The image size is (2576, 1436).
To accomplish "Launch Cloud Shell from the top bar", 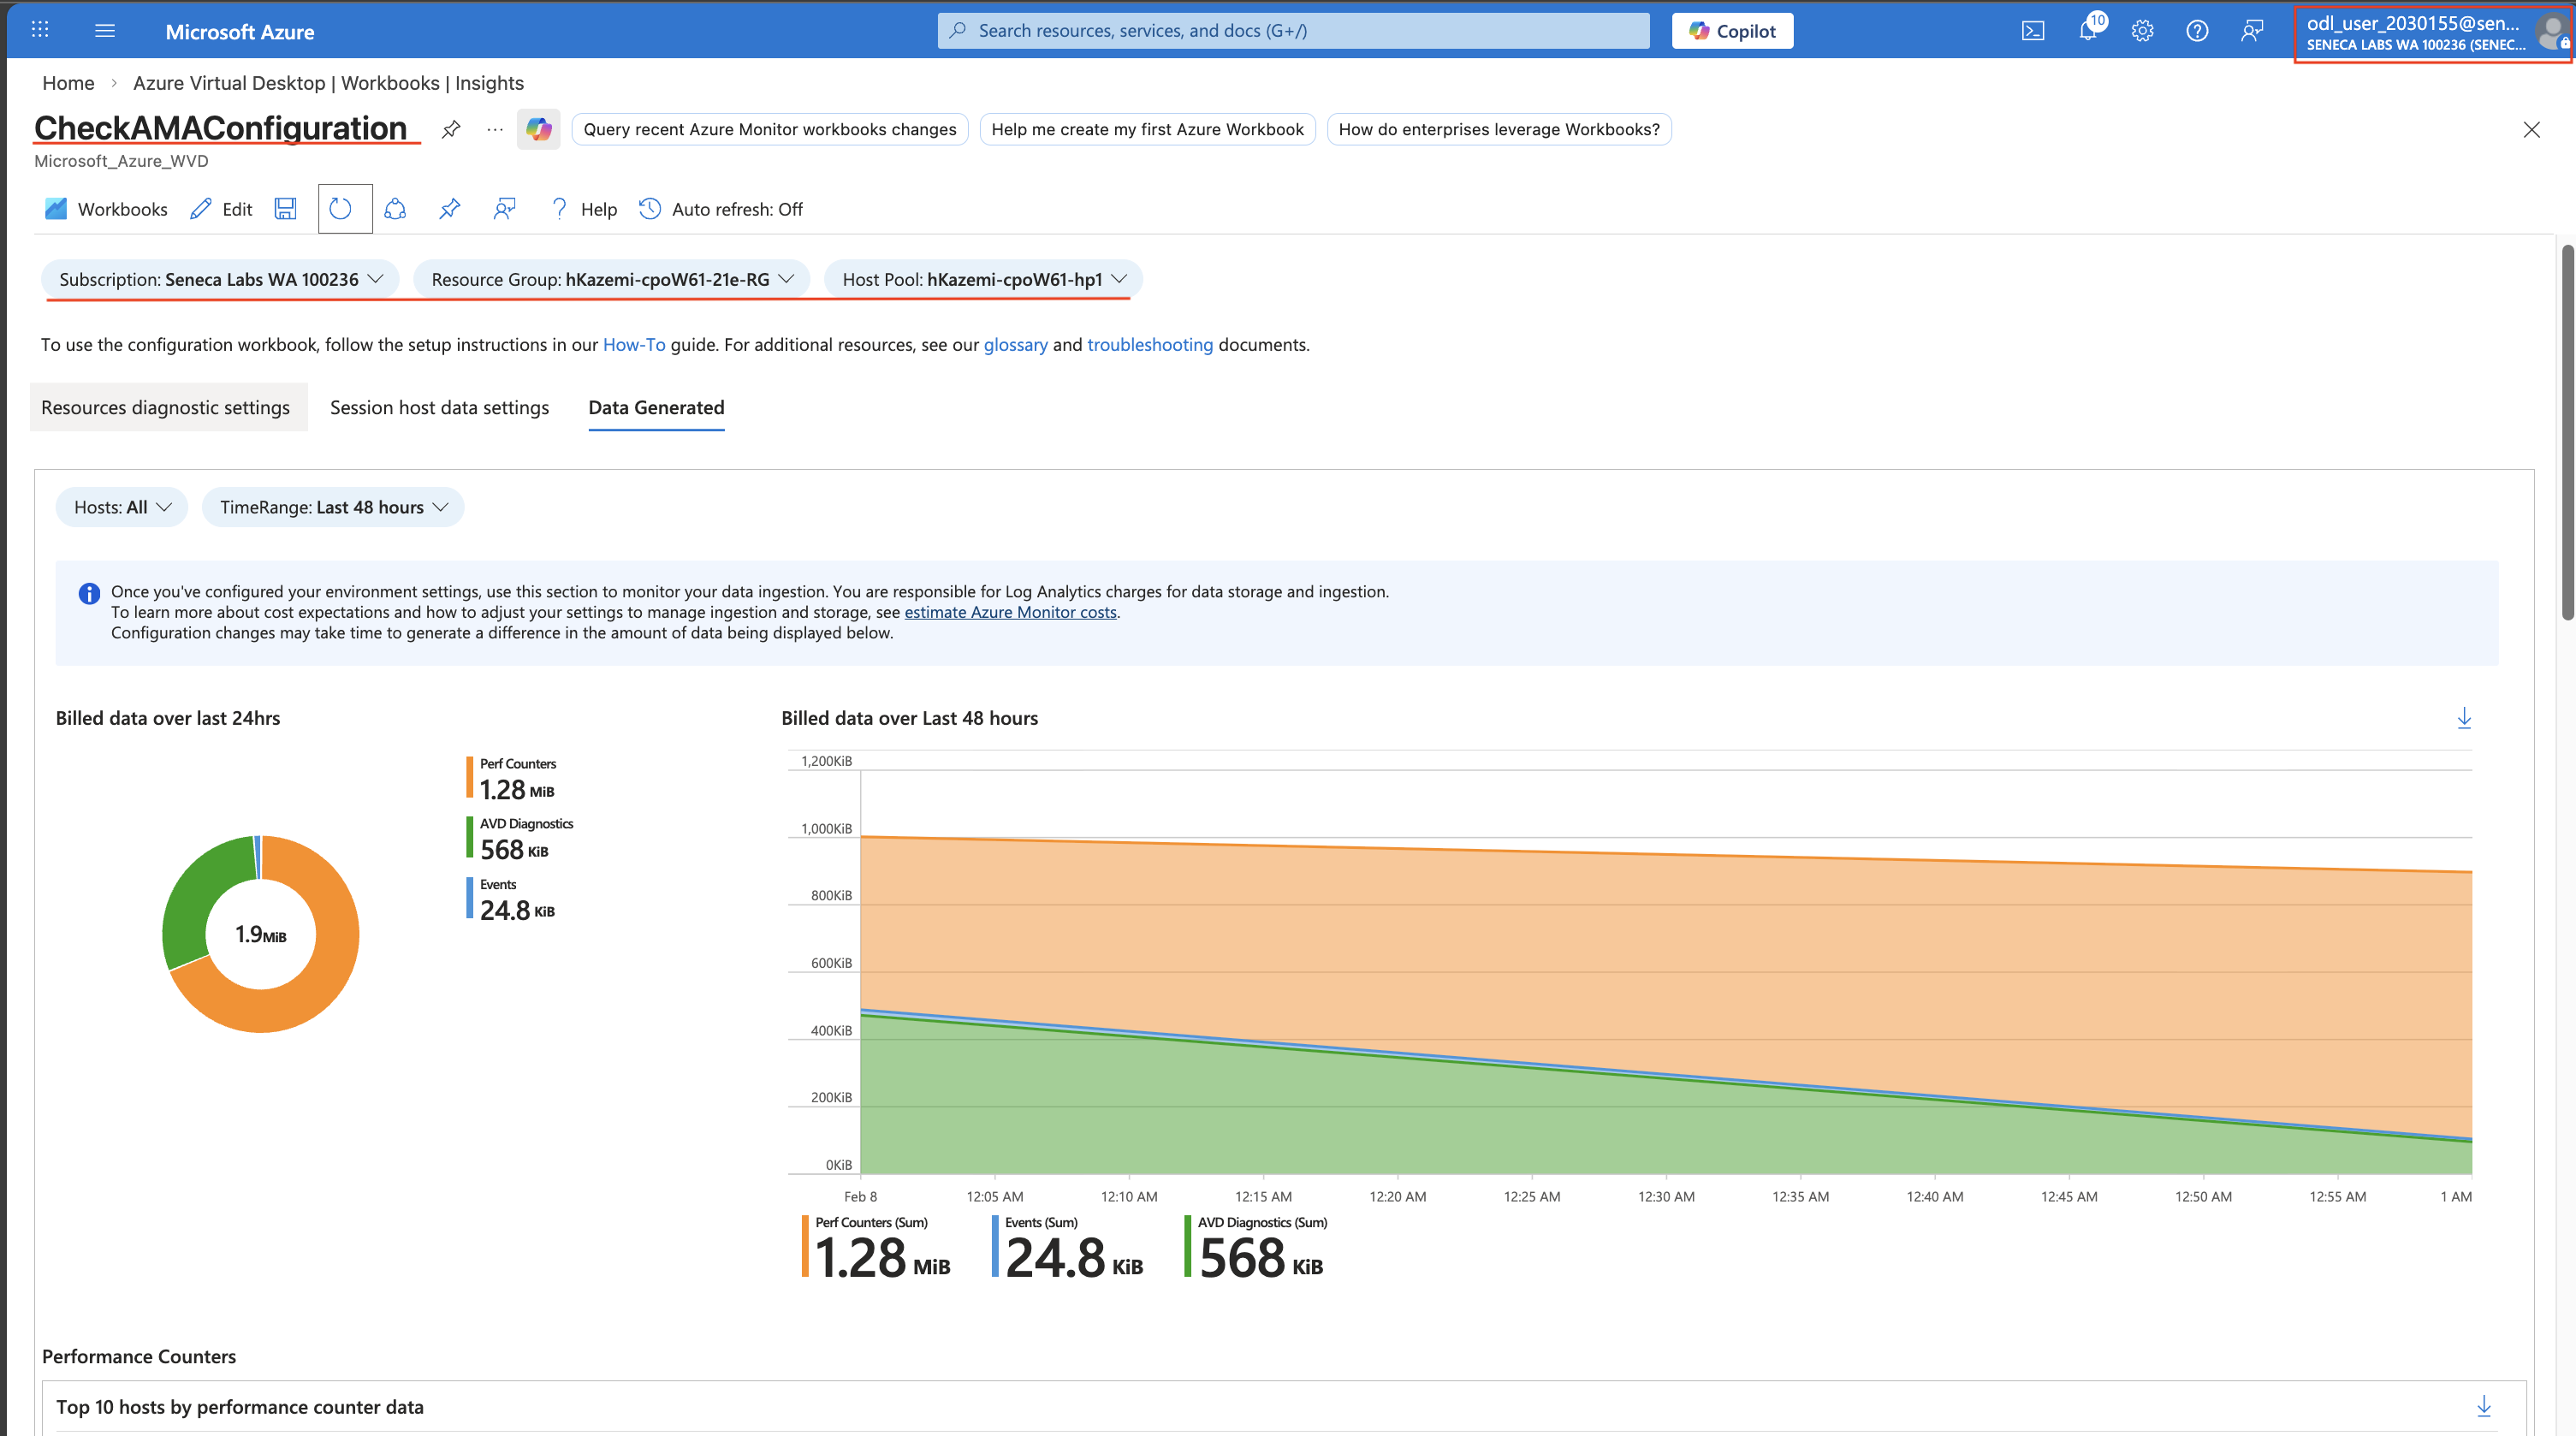I will coord(2033,31).
